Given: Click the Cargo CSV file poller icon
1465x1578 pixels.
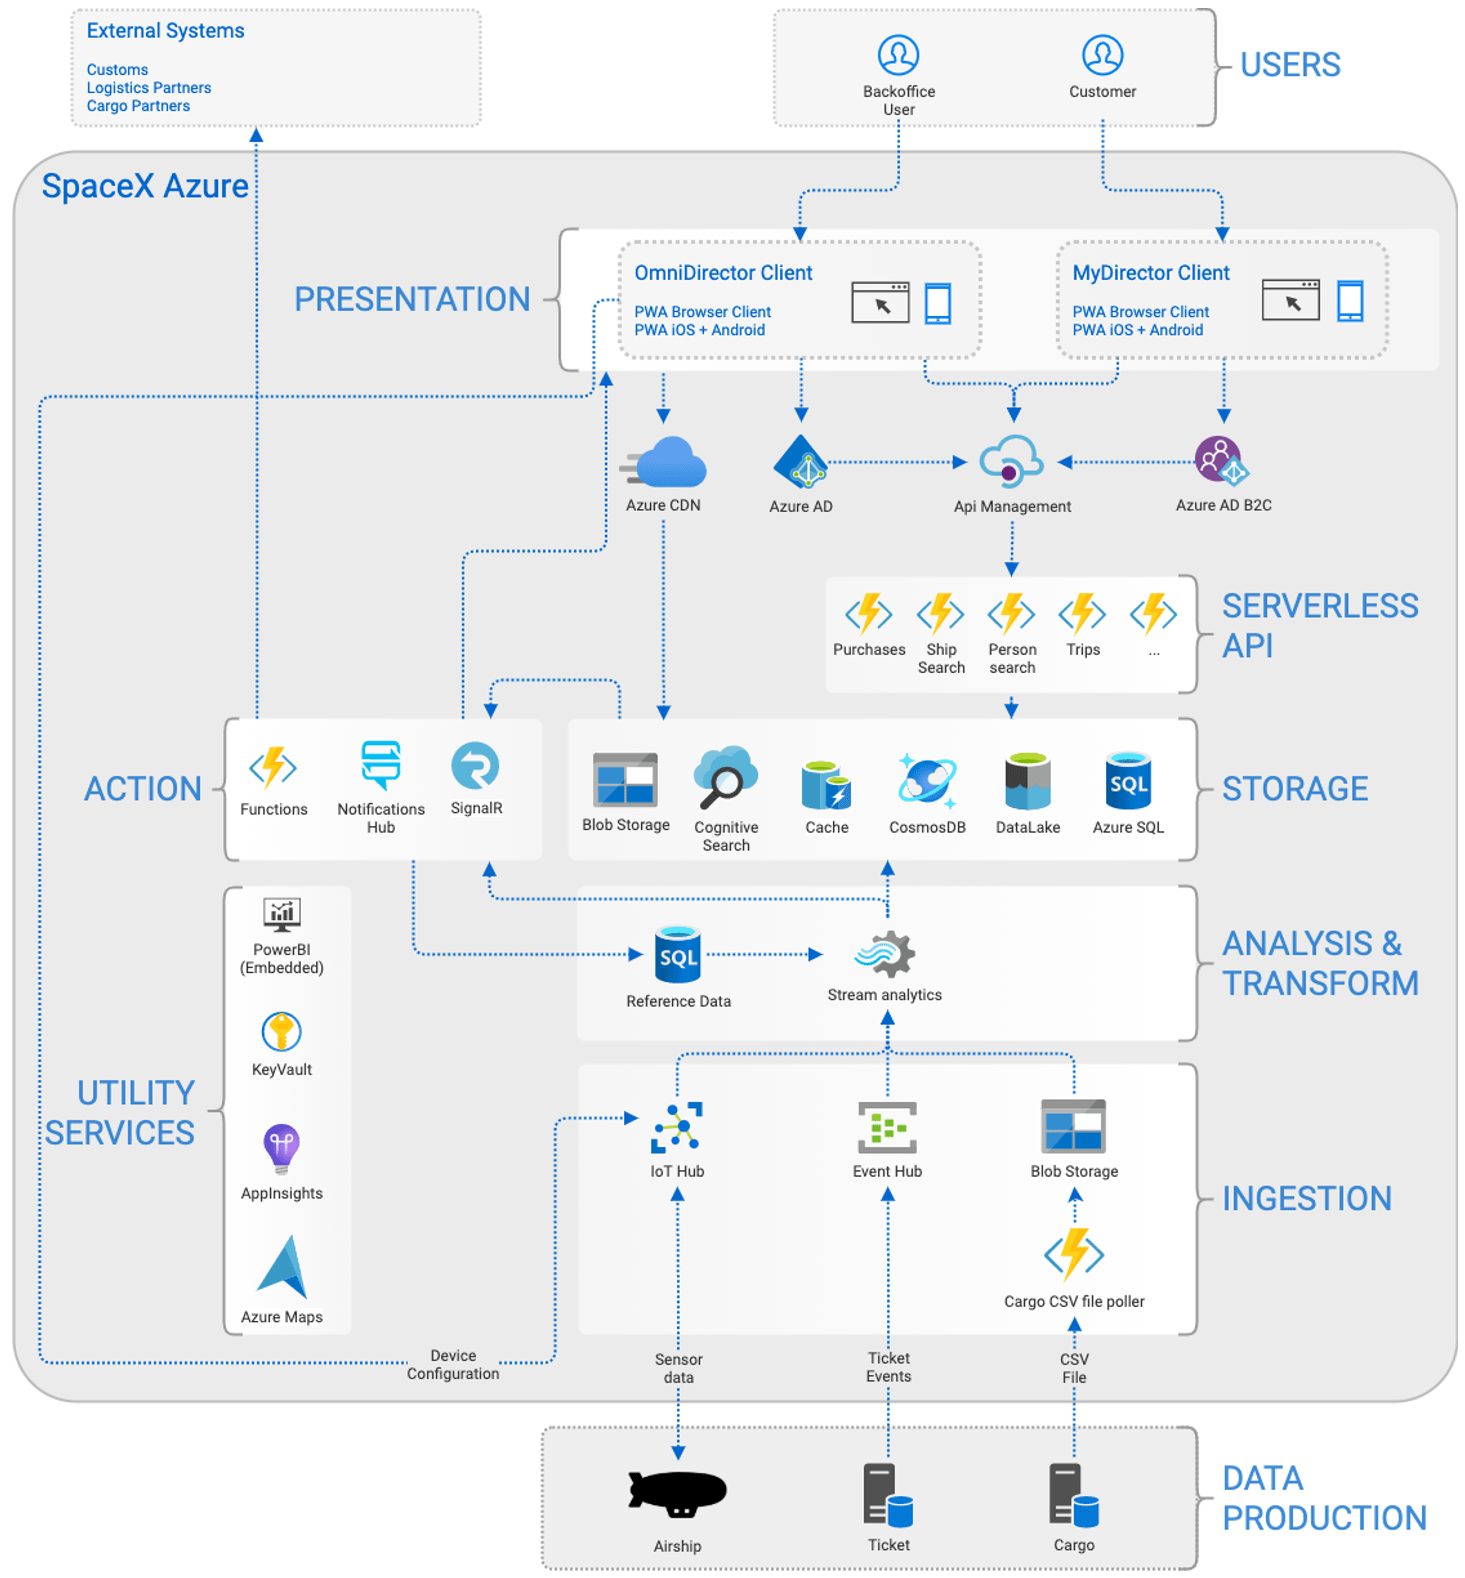Looking at the screenshot, I should (1074, 1254).
